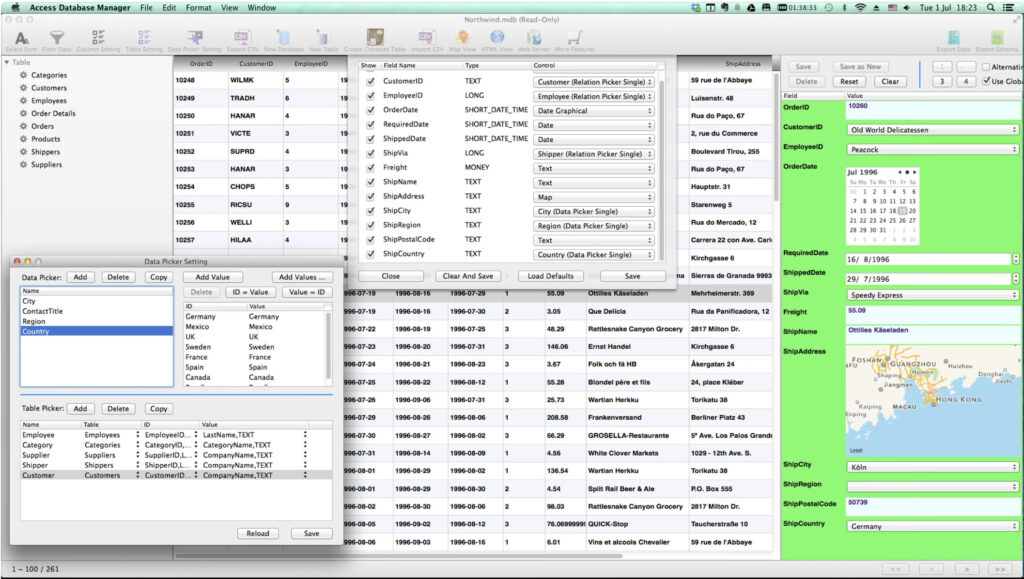
Task: Open the Edit menu
Action: point(169,8)
